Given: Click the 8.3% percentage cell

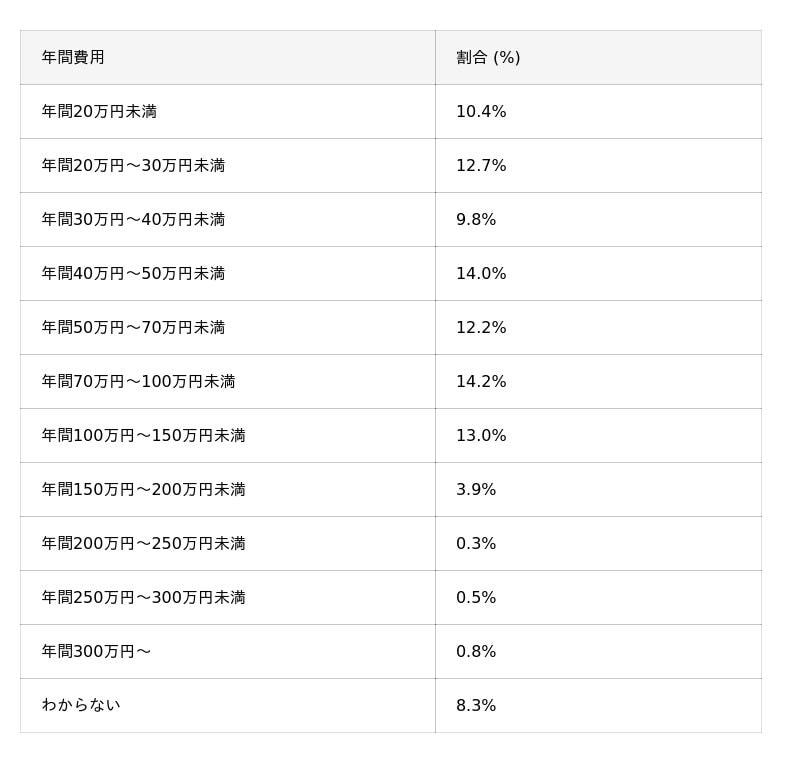Looking at the screenshot, I should pos(476,706).
